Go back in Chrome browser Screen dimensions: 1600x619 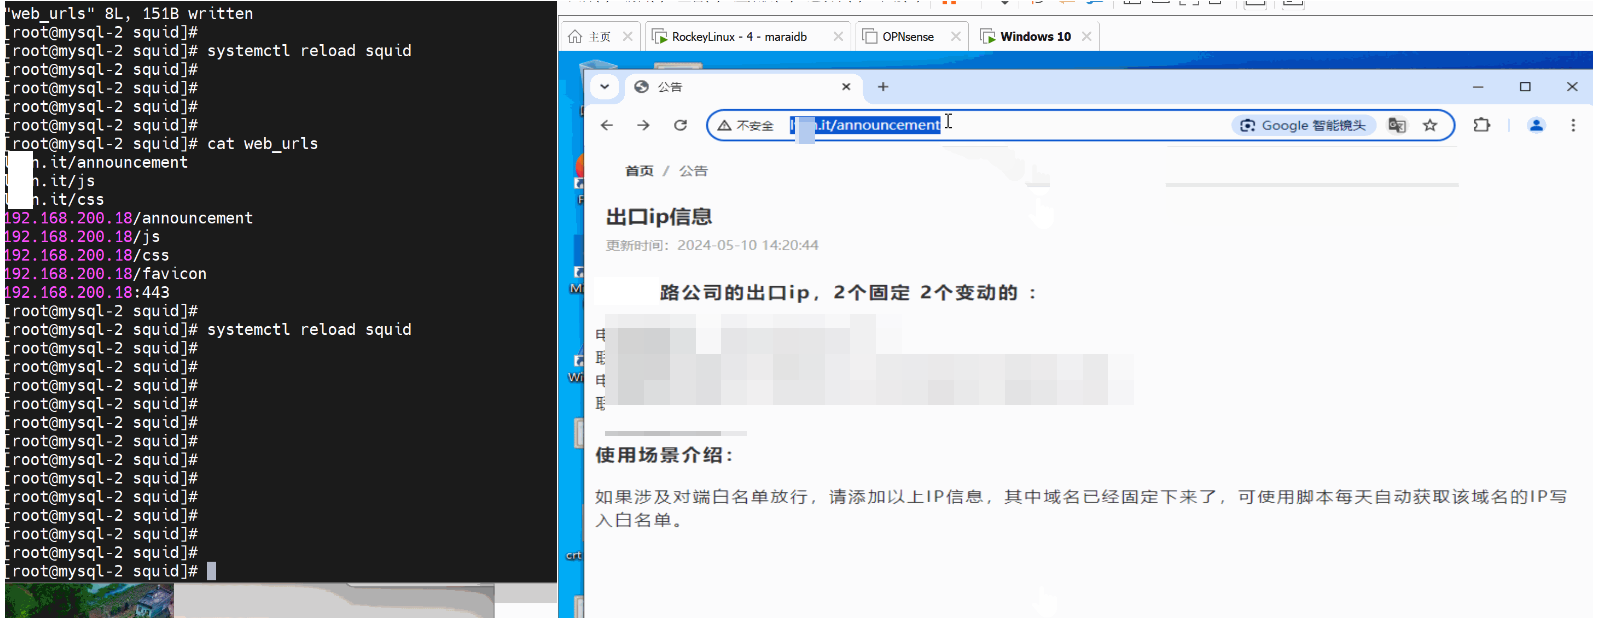pos(607,125)
